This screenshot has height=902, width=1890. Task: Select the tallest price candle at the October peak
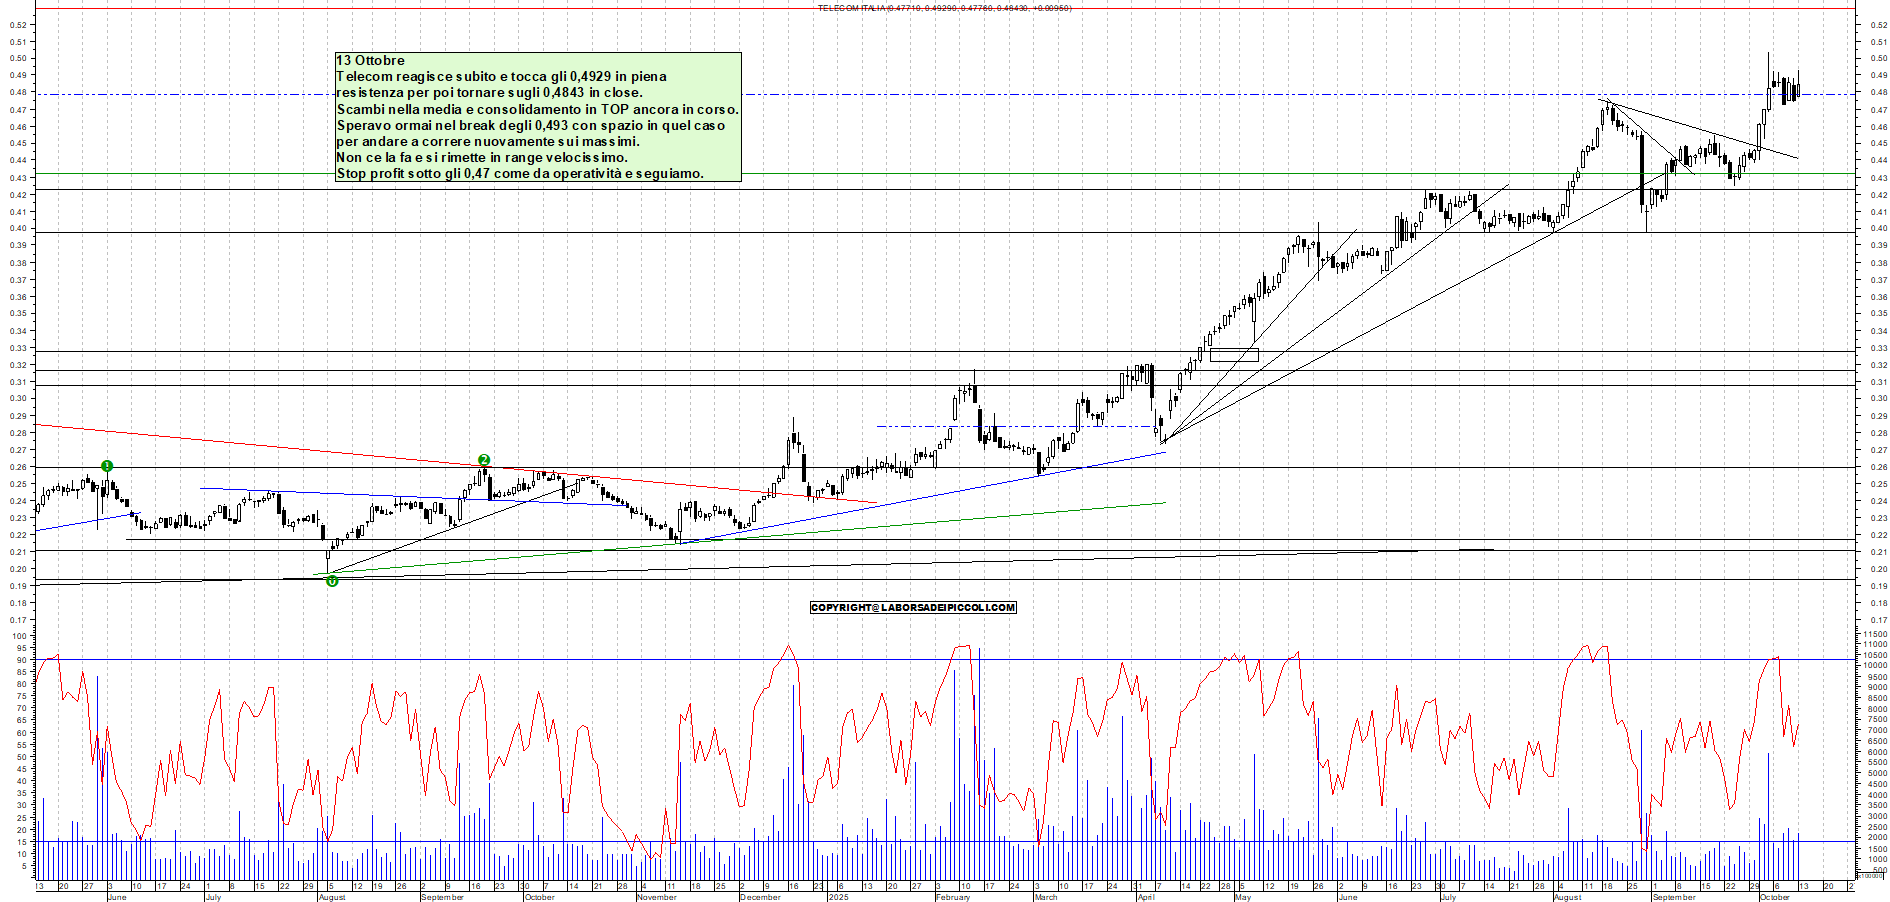coord(1768,90)
